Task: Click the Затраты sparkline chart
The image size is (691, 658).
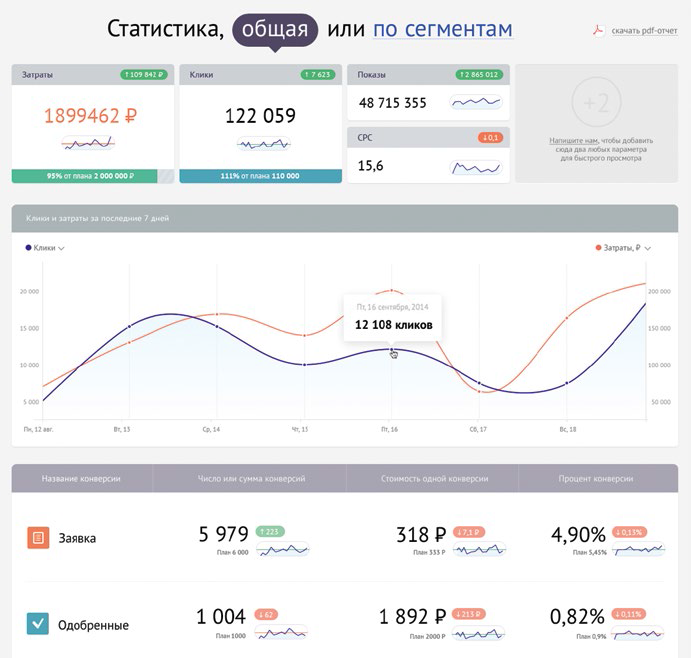Action: click(x=88, y=143)
